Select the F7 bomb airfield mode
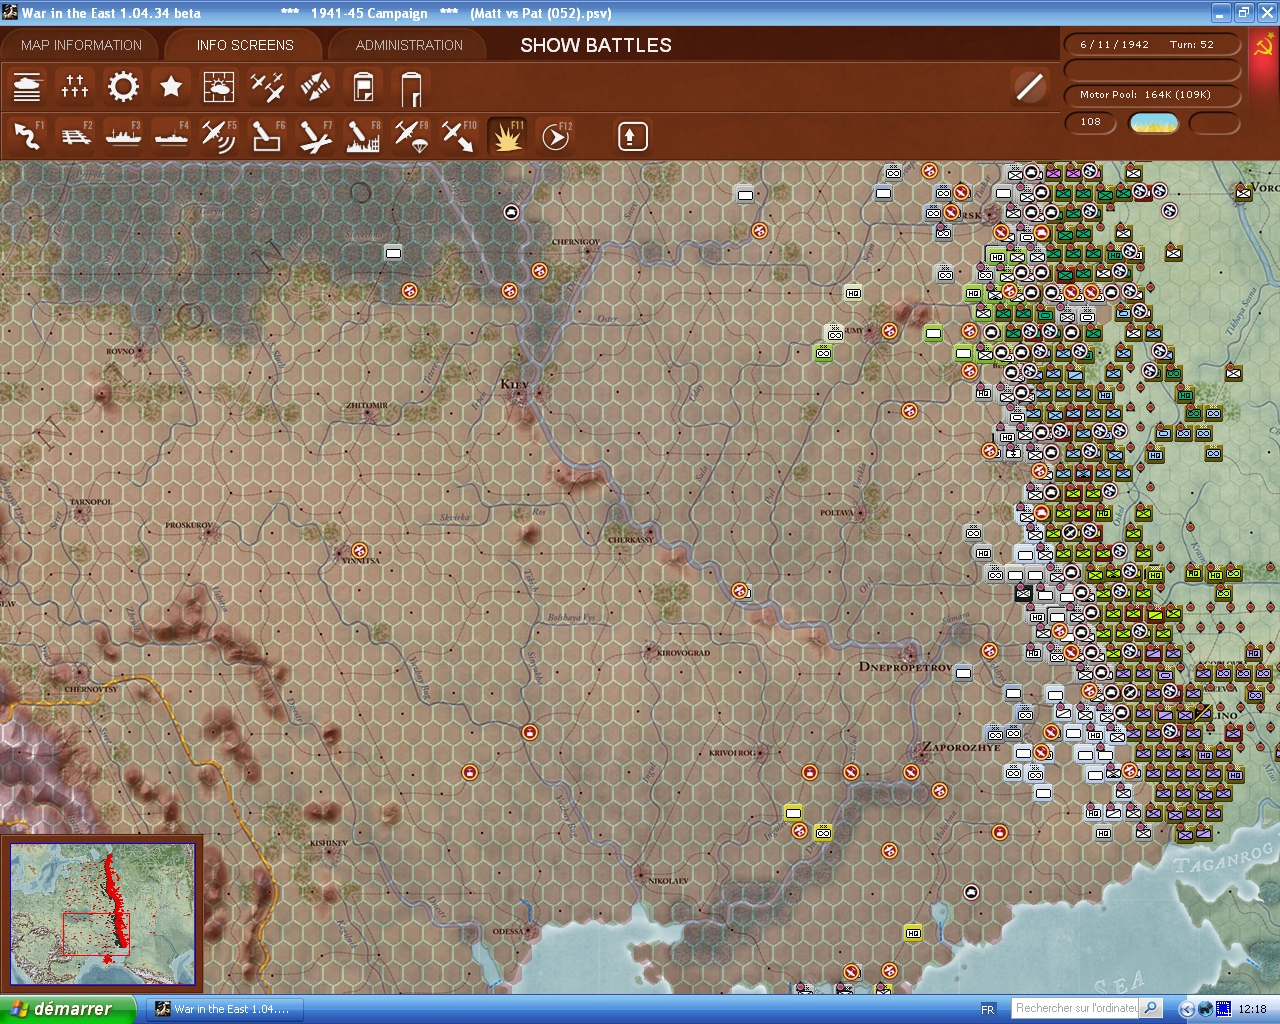 coord(315,136)
